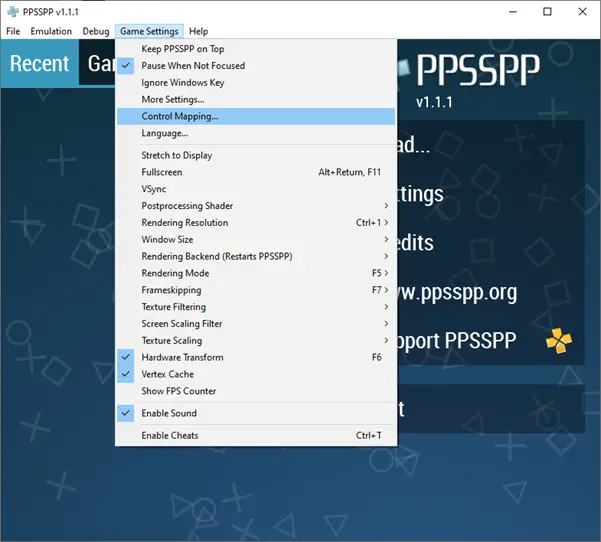Screen dimensions: 601x542
Task: Click the gold PPSSPP support icon
Action: click(x=558, y=340)
